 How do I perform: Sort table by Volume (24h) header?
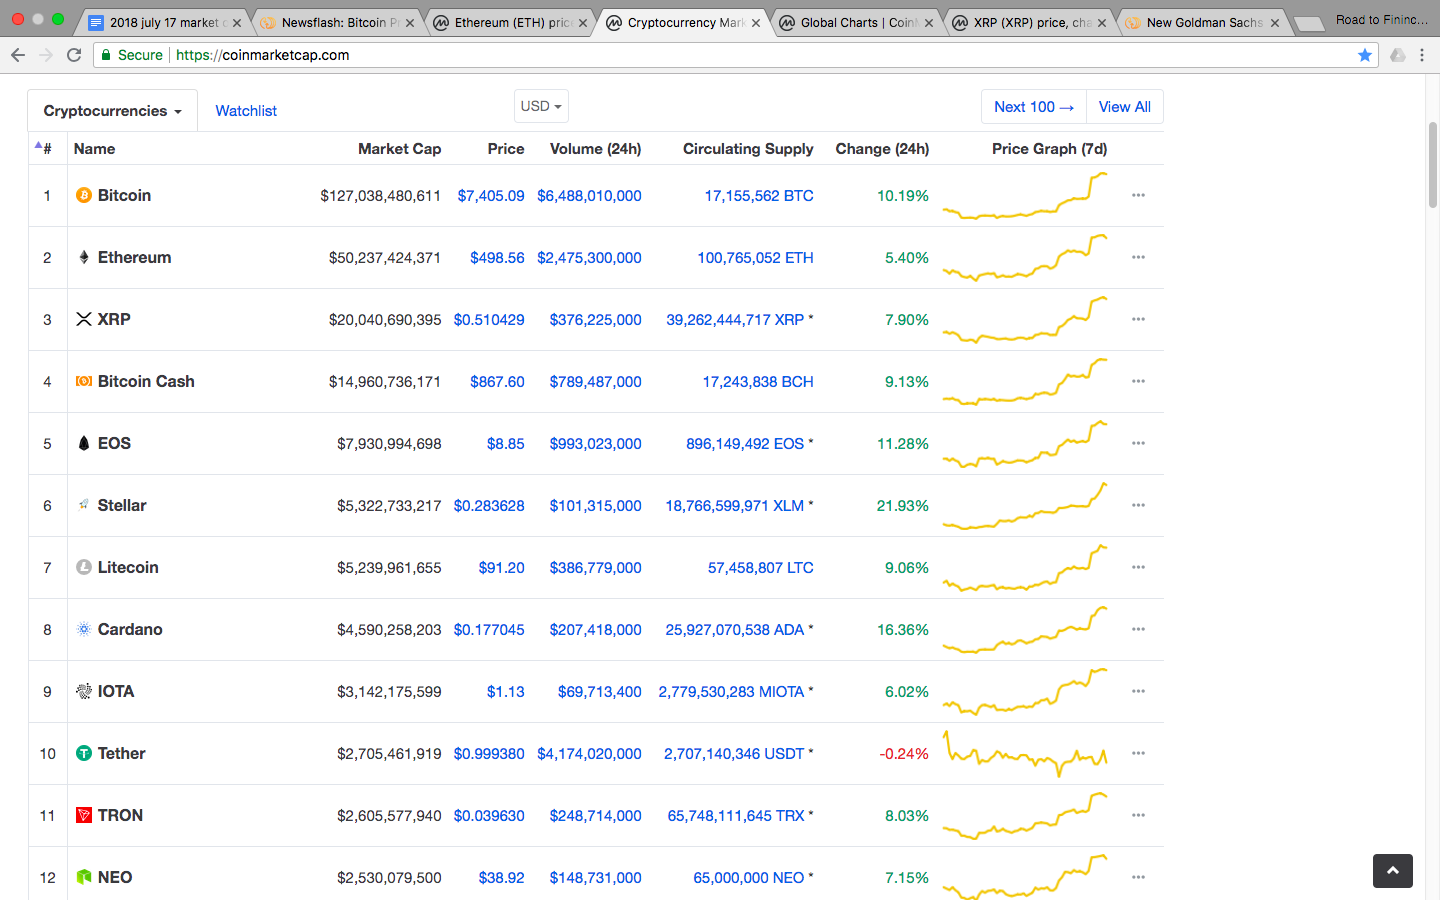595,148
